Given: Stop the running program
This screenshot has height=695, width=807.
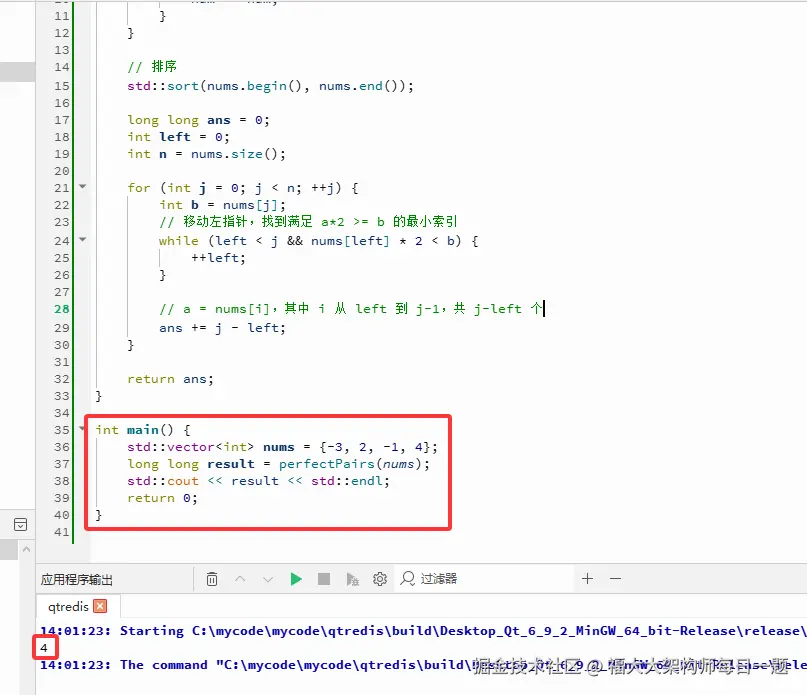Looking at the screenshot, I should (324, 579).
